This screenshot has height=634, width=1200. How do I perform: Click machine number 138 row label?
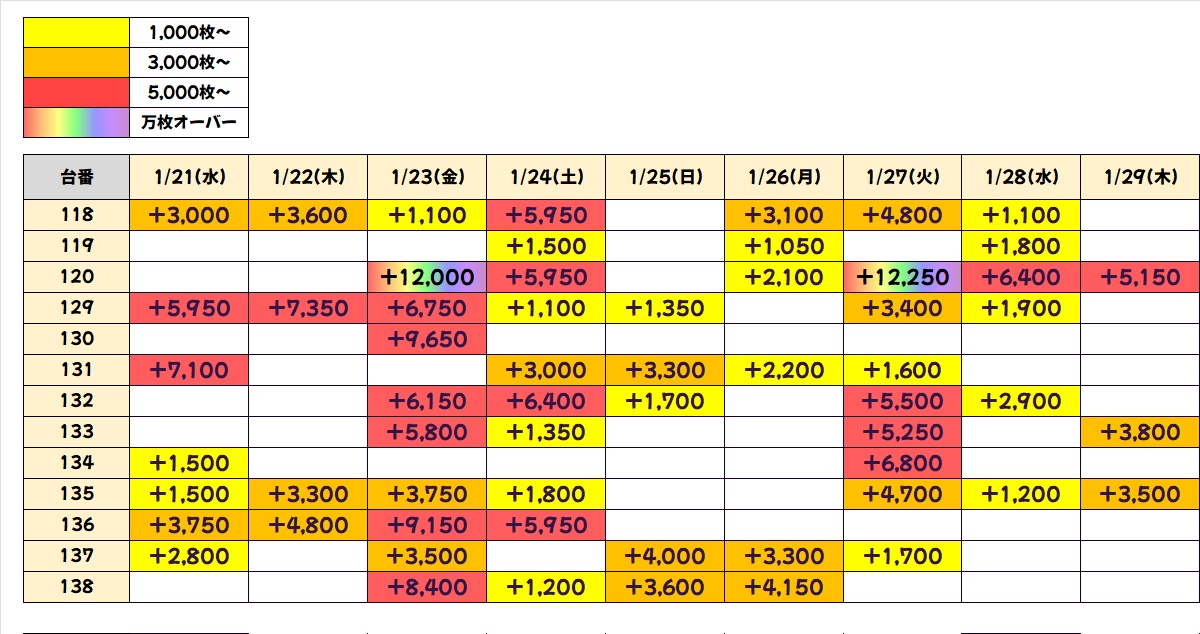77,587
